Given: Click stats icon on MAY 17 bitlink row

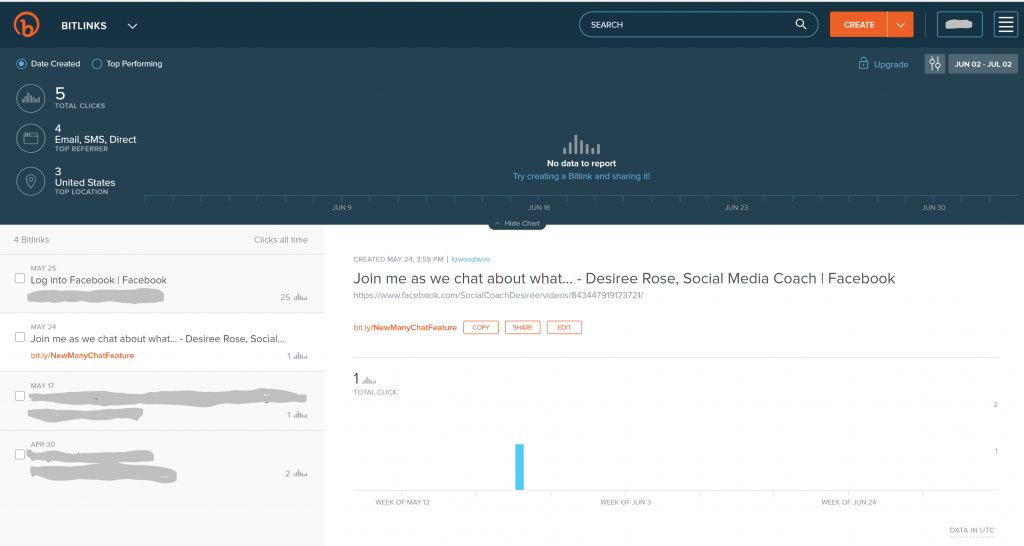Looking at the screenshot, I should 300,415.
